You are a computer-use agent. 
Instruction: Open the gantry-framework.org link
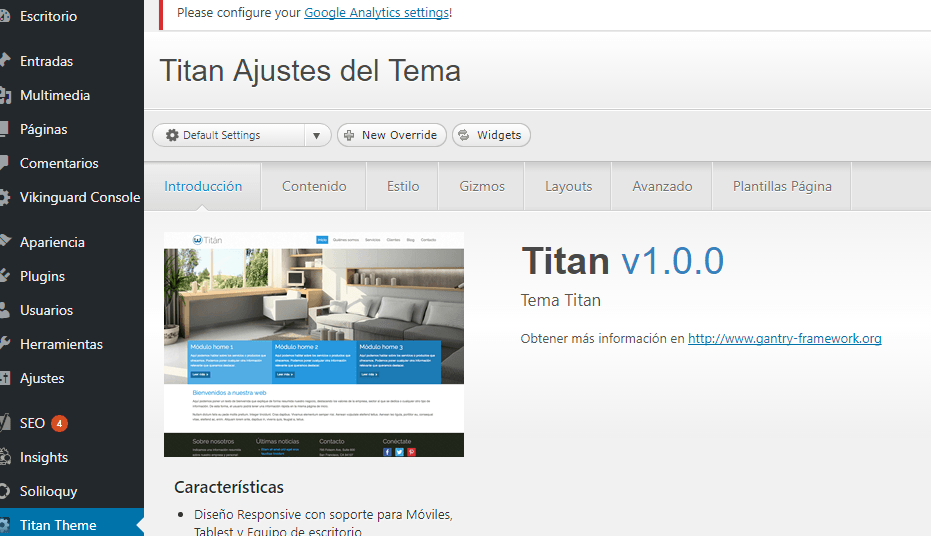(x=784, y=338)
